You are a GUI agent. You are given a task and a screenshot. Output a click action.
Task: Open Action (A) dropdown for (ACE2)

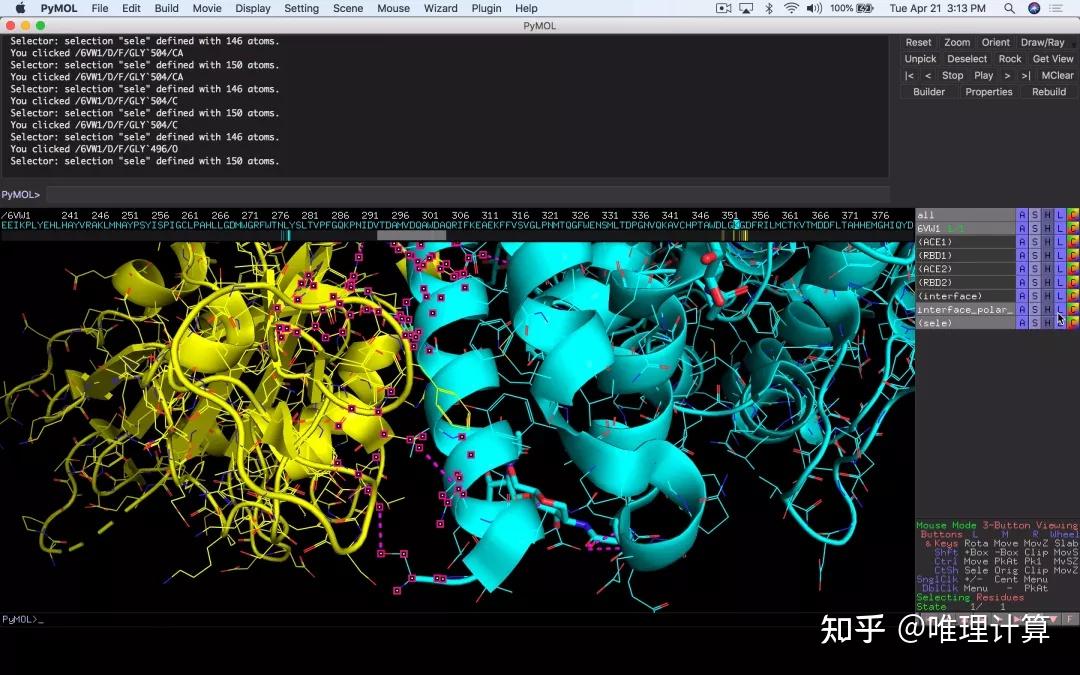(x=1022, y=269)
